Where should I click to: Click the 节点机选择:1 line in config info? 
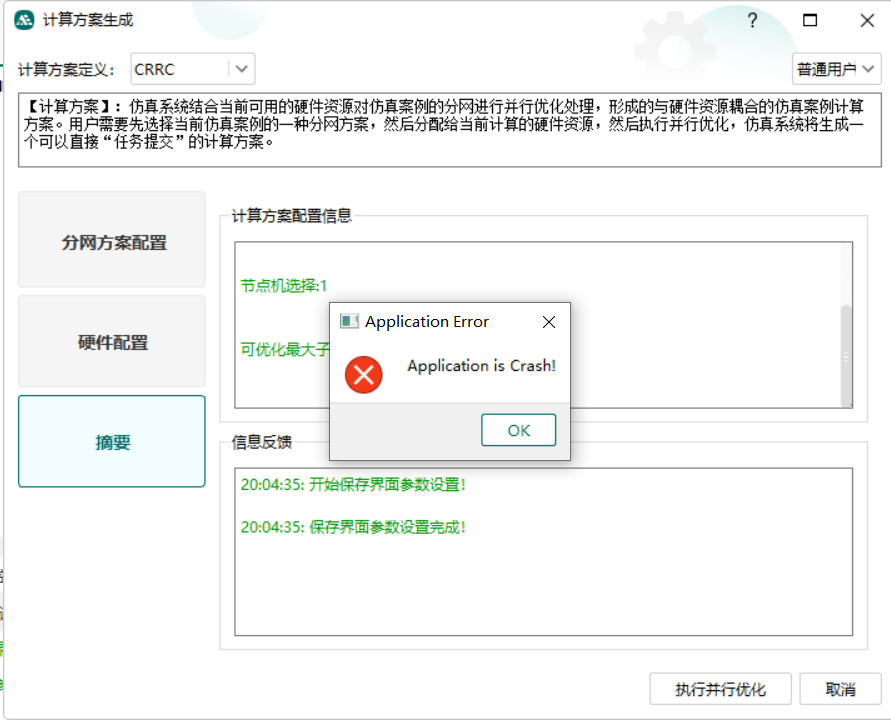coord(284,285)
